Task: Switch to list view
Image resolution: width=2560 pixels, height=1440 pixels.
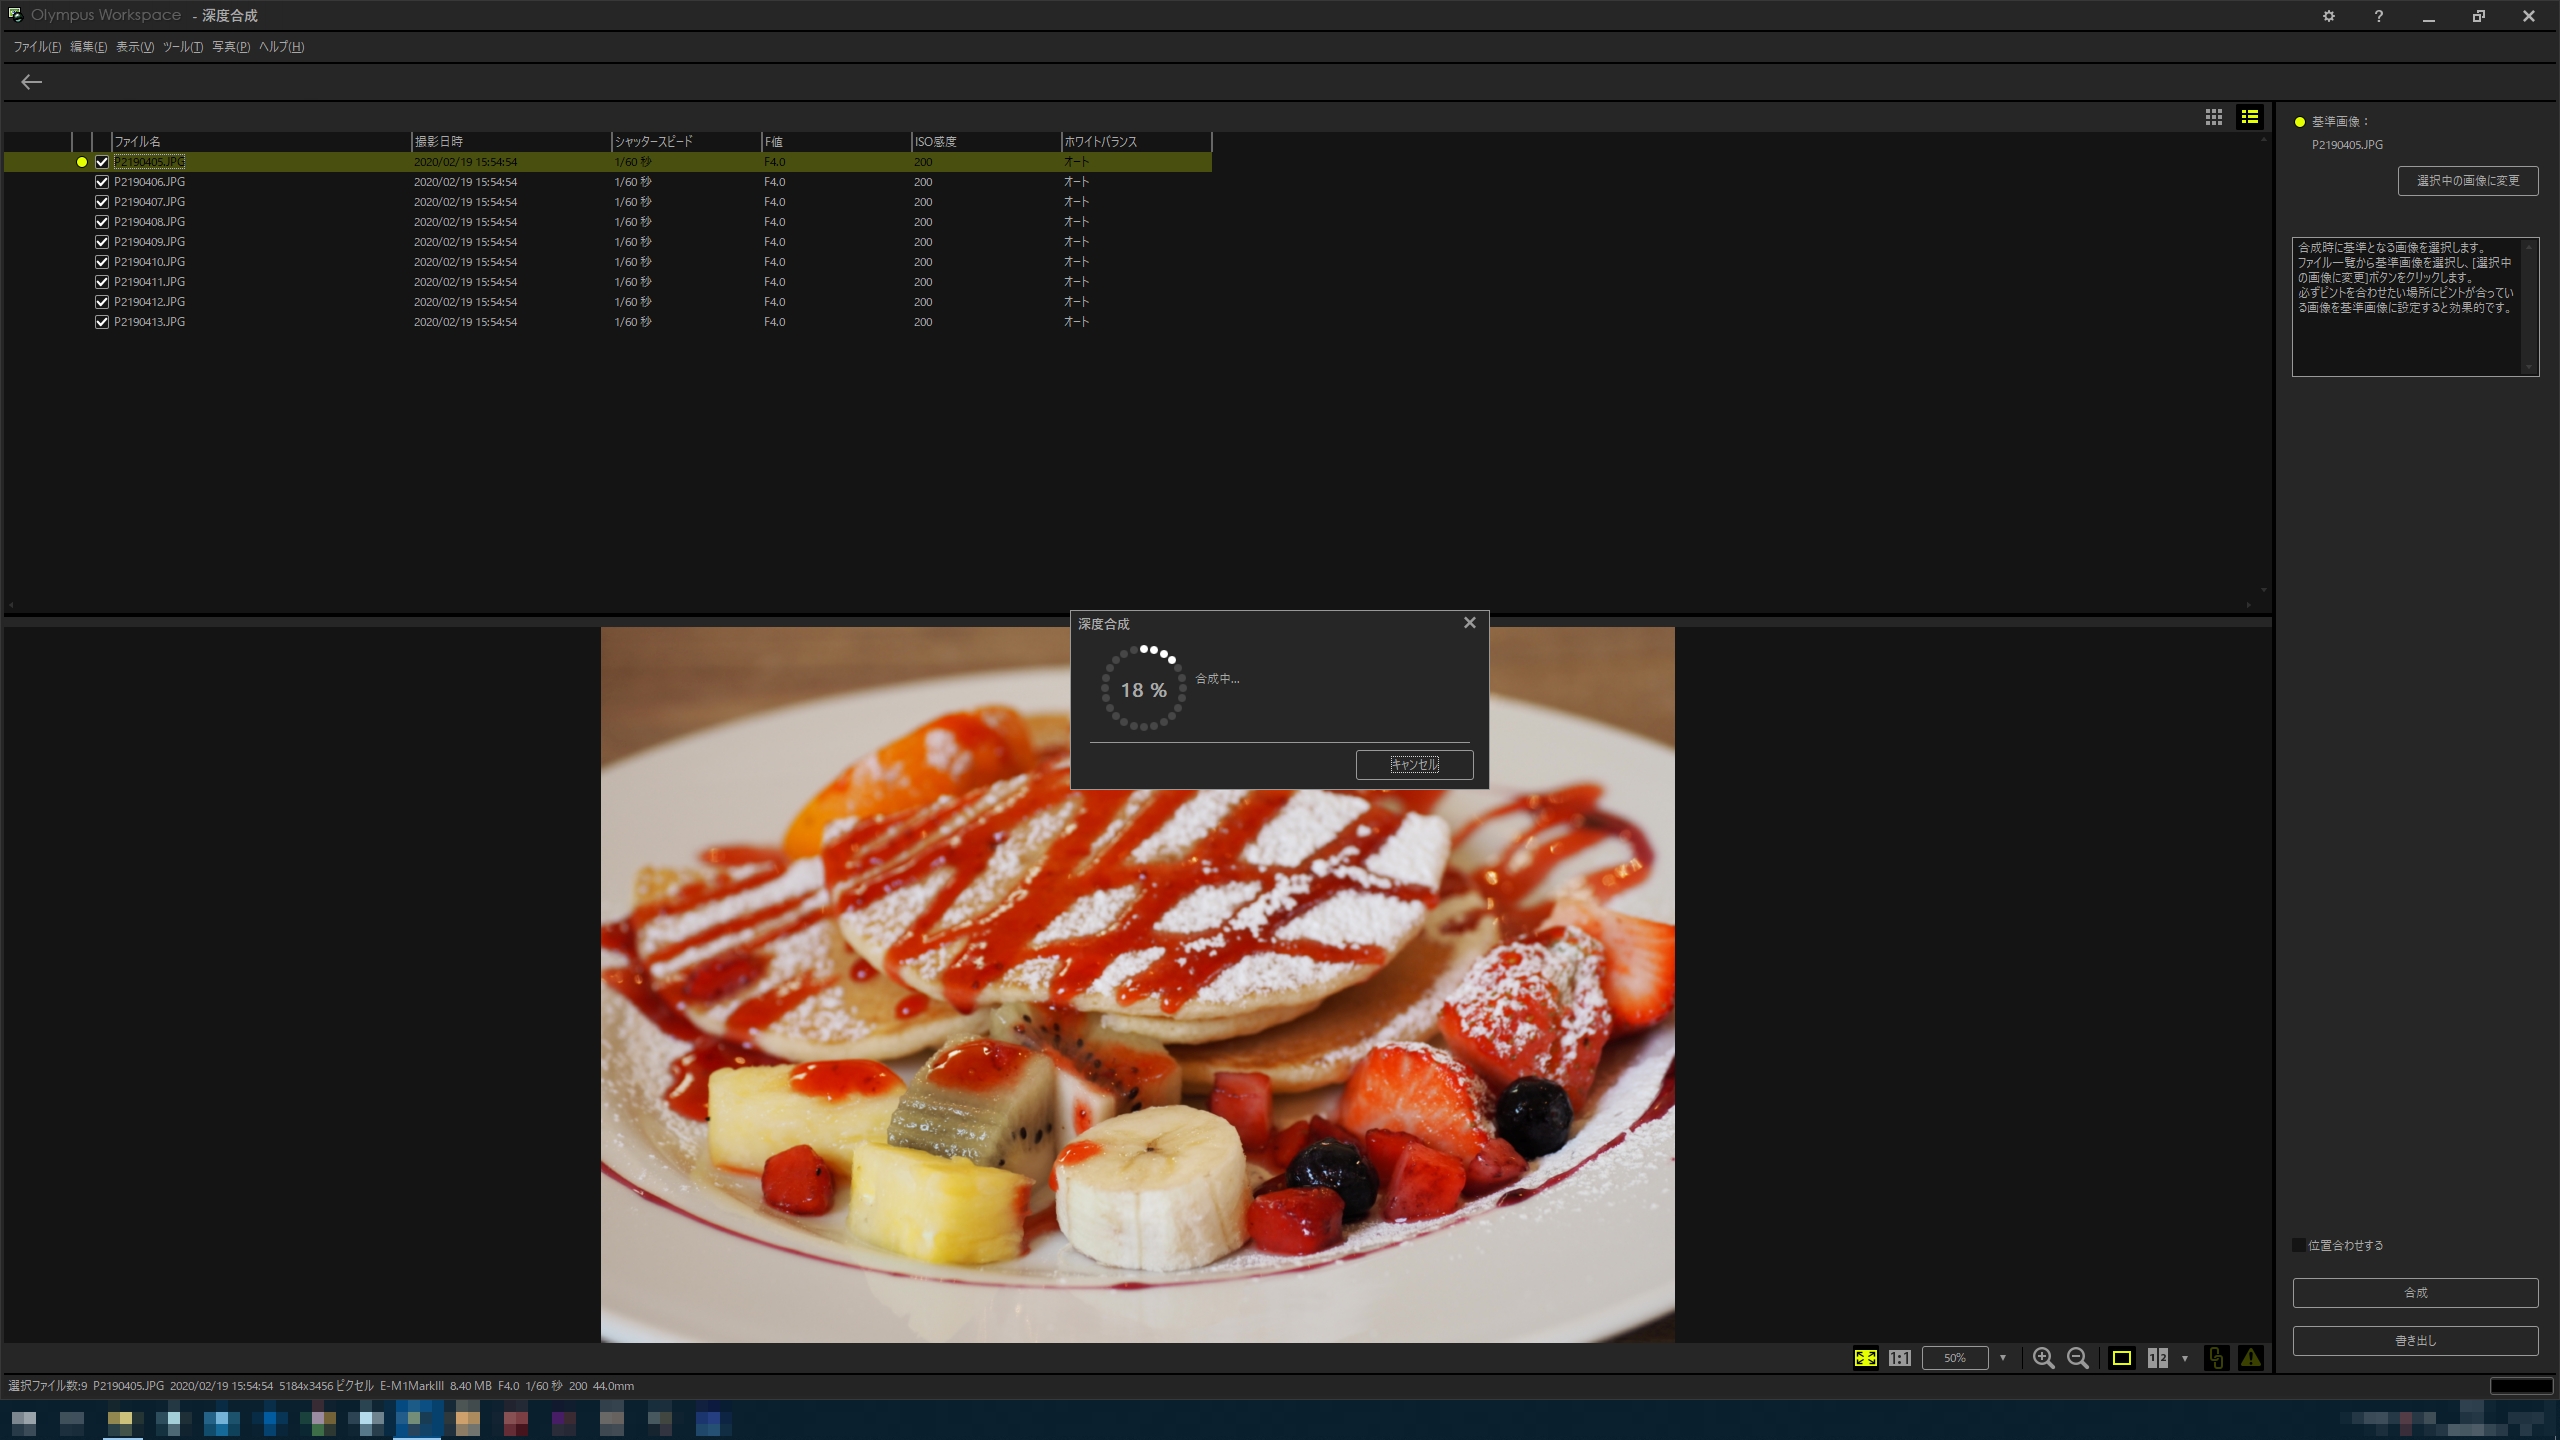Action: [2250, 117]
